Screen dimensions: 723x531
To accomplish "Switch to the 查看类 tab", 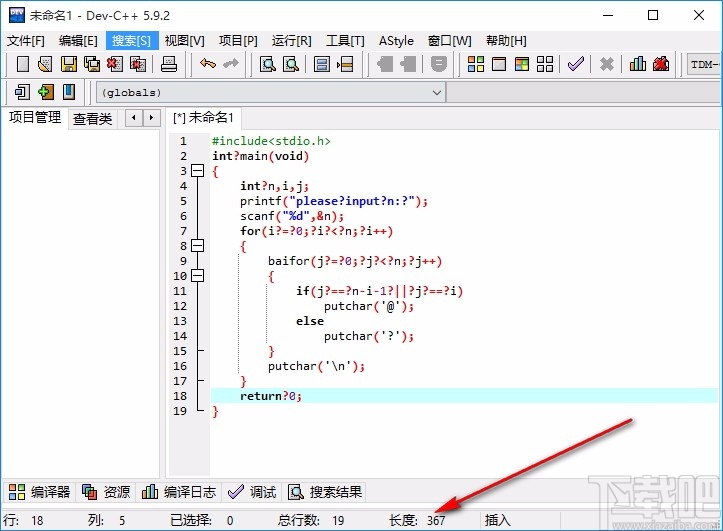I will point(93,119).
